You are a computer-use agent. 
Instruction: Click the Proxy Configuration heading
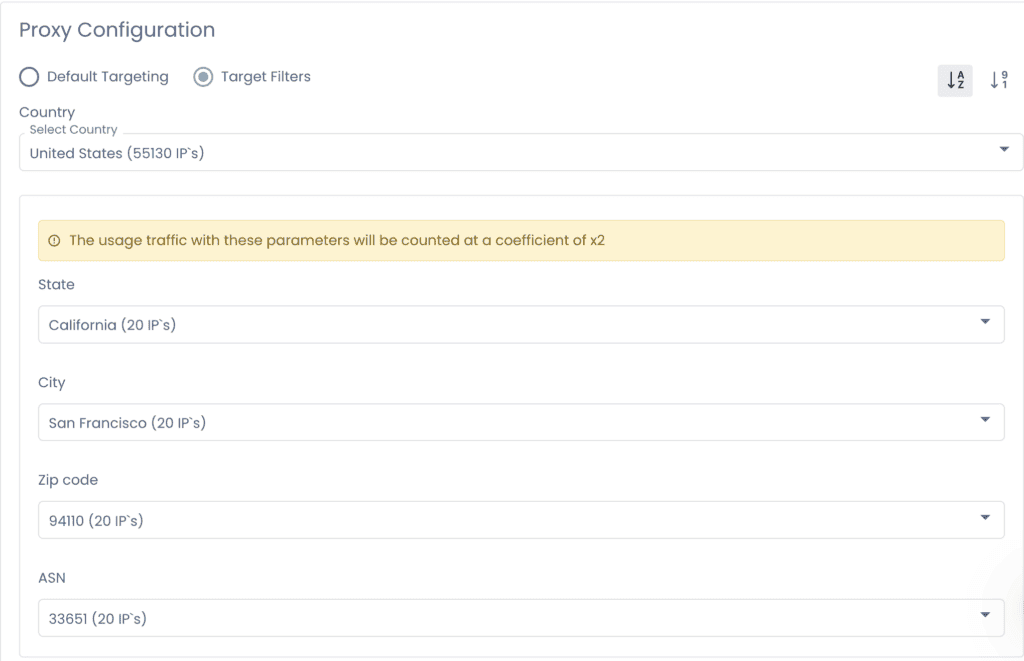117,30
